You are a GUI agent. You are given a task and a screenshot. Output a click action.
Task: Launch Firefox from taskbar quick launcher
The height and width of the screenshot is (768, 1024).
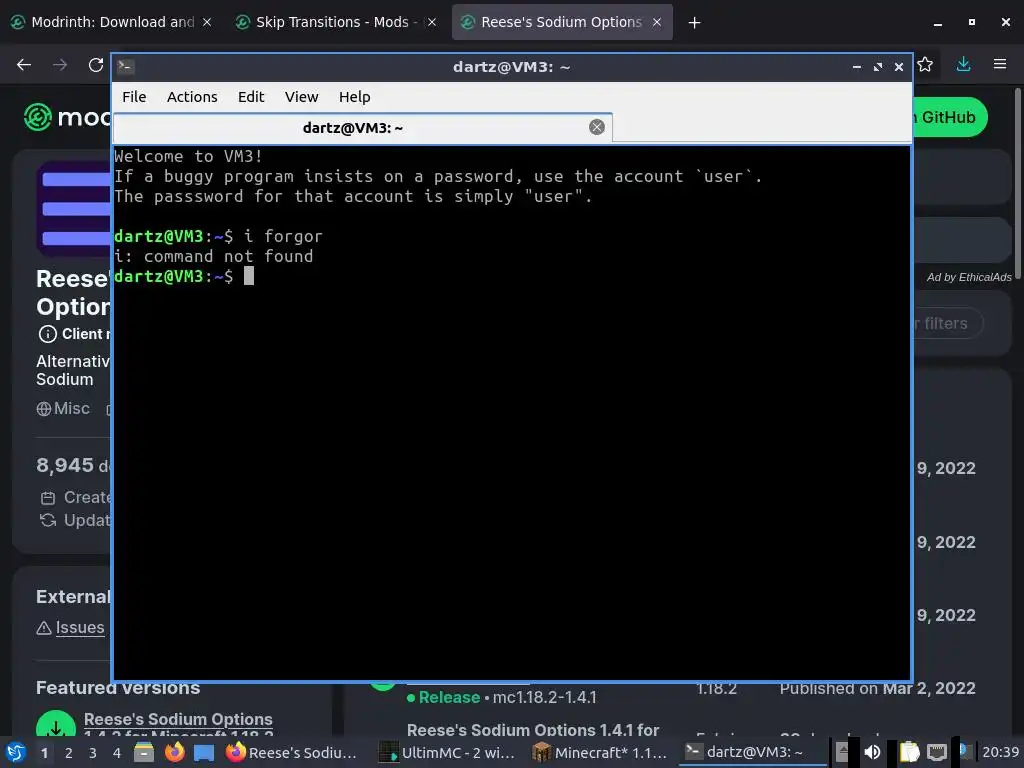tap(174, 752)
